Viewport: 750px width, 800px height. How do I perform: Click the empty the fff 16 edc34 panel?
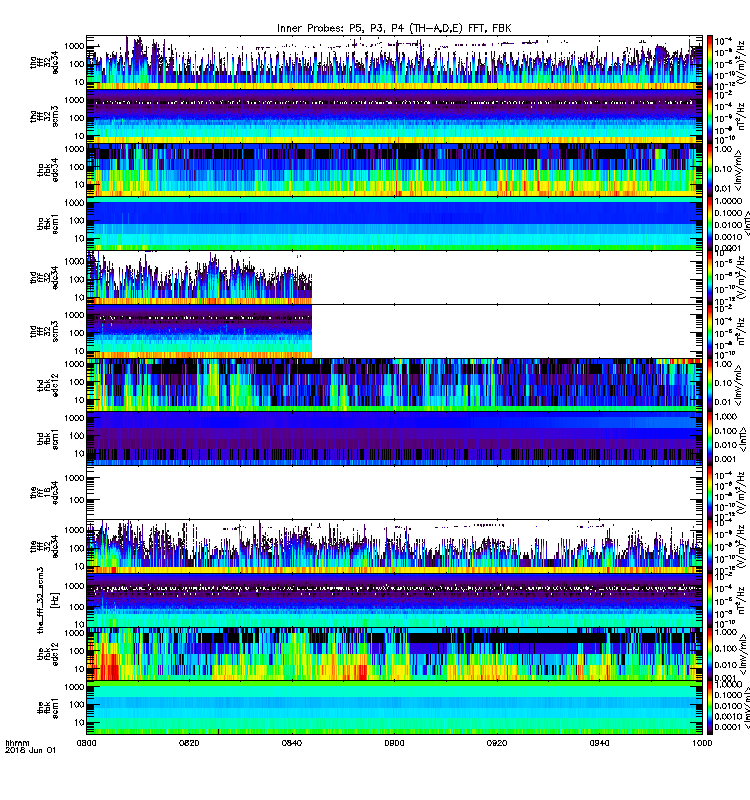(x=394, y=493)
